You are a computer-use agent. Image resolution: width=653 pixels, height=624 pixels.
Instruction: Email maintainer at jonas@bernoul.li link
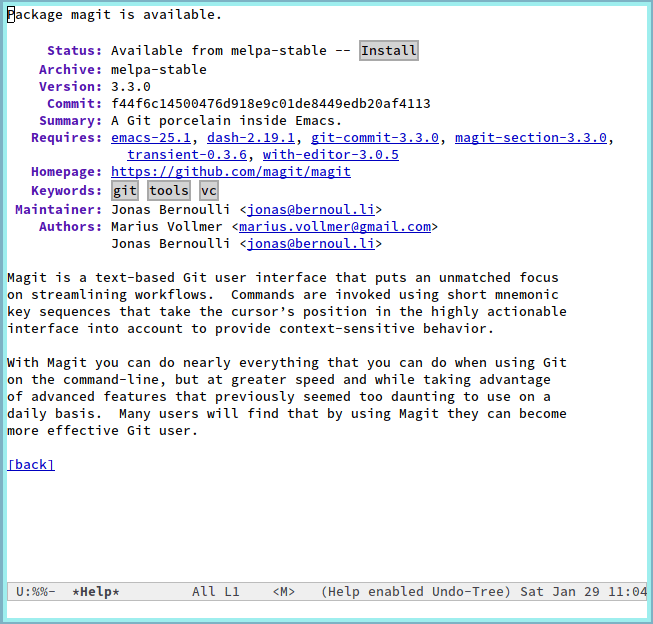coord(311,210)
